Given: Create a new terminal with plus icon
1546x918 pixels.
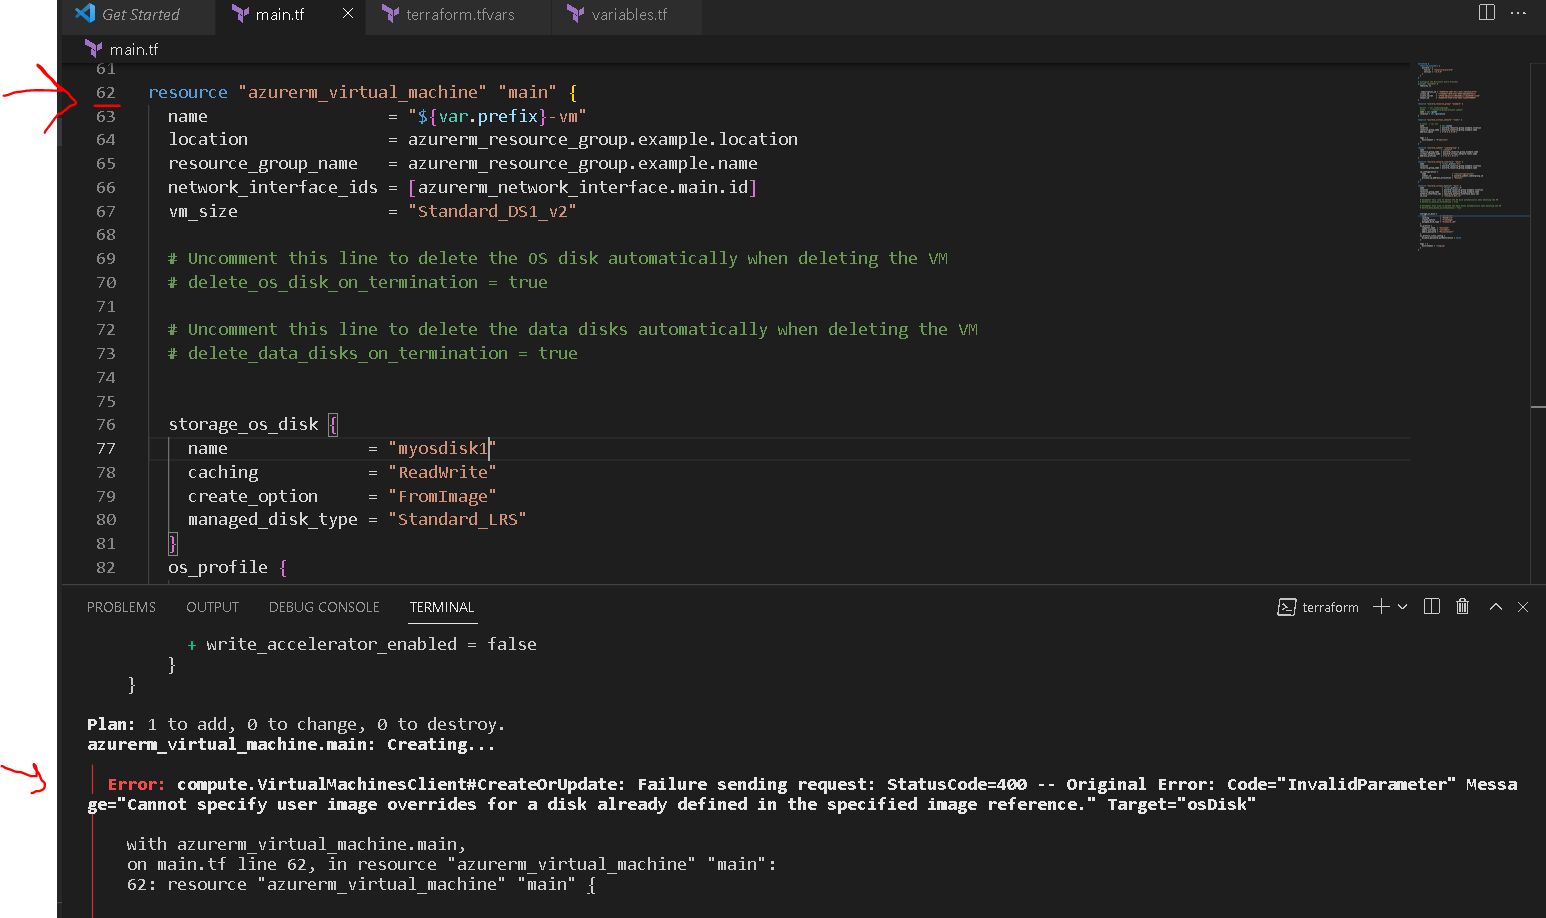Looking at the screenshot, I should (1381, 607).
